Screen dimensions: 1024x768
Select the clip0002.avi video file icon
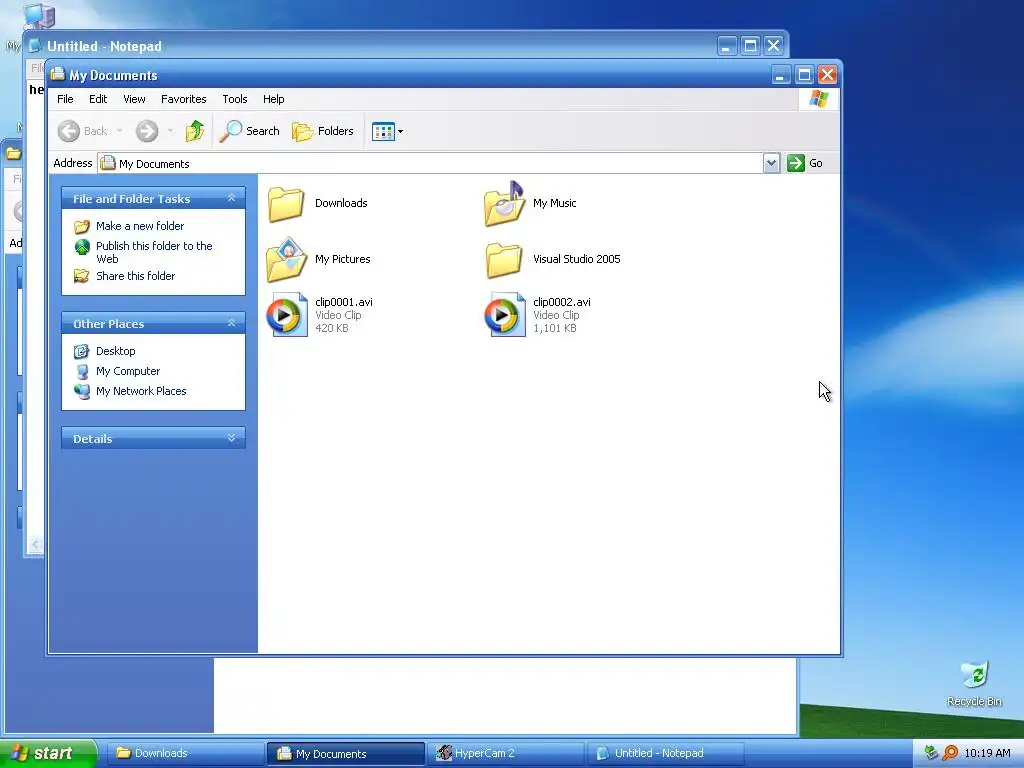505,315
